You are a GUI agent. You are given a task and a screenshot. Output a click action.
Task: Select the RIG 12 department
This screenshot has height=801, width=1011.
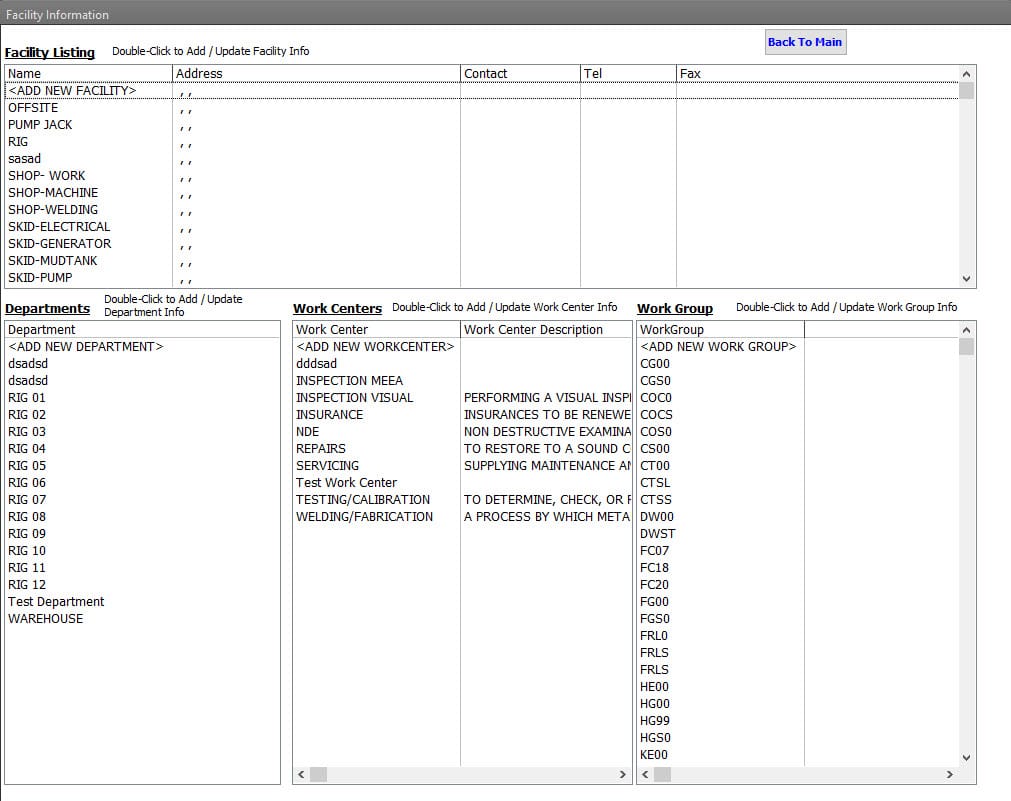click(142, 585)
